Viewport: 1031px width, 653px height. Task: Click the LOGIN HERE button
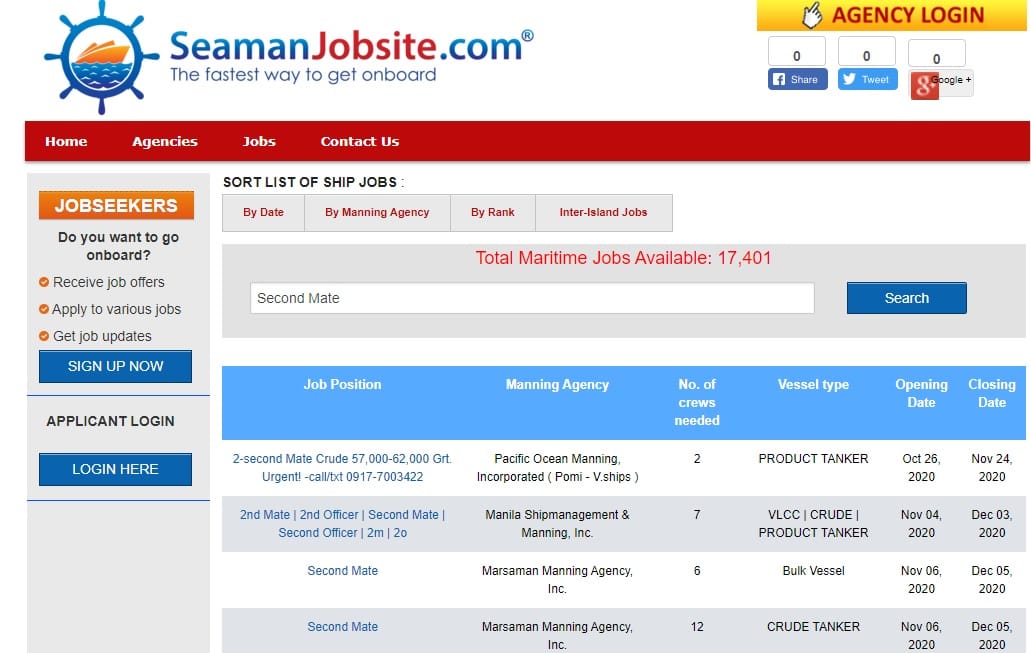click(116, 469)
